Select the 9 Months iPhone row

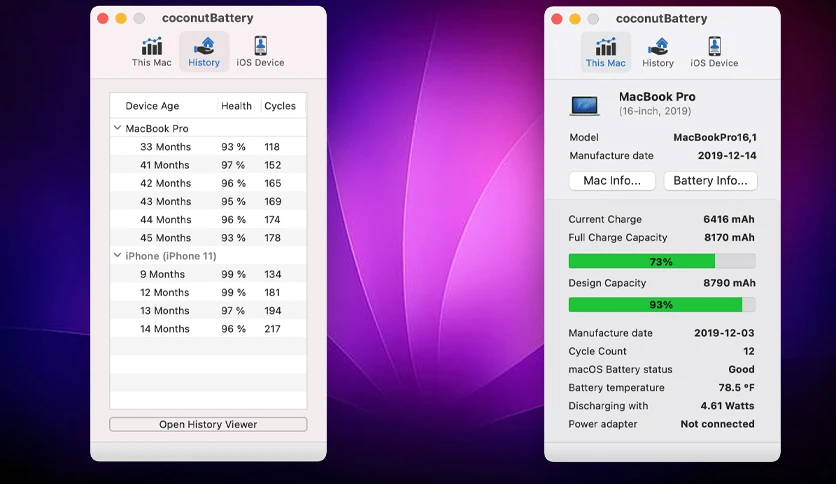click(x=208, y=274)
